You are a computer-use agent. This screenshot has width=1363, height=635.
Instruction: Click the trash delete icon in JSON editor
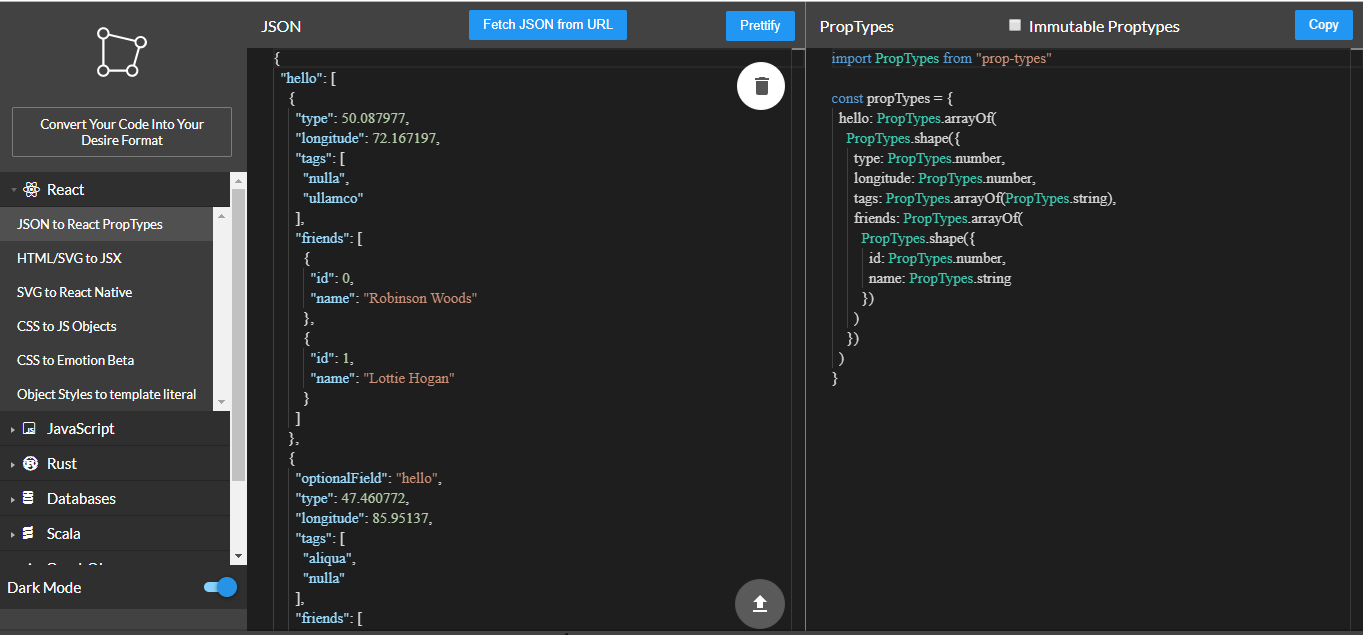[x=761, y=86]
